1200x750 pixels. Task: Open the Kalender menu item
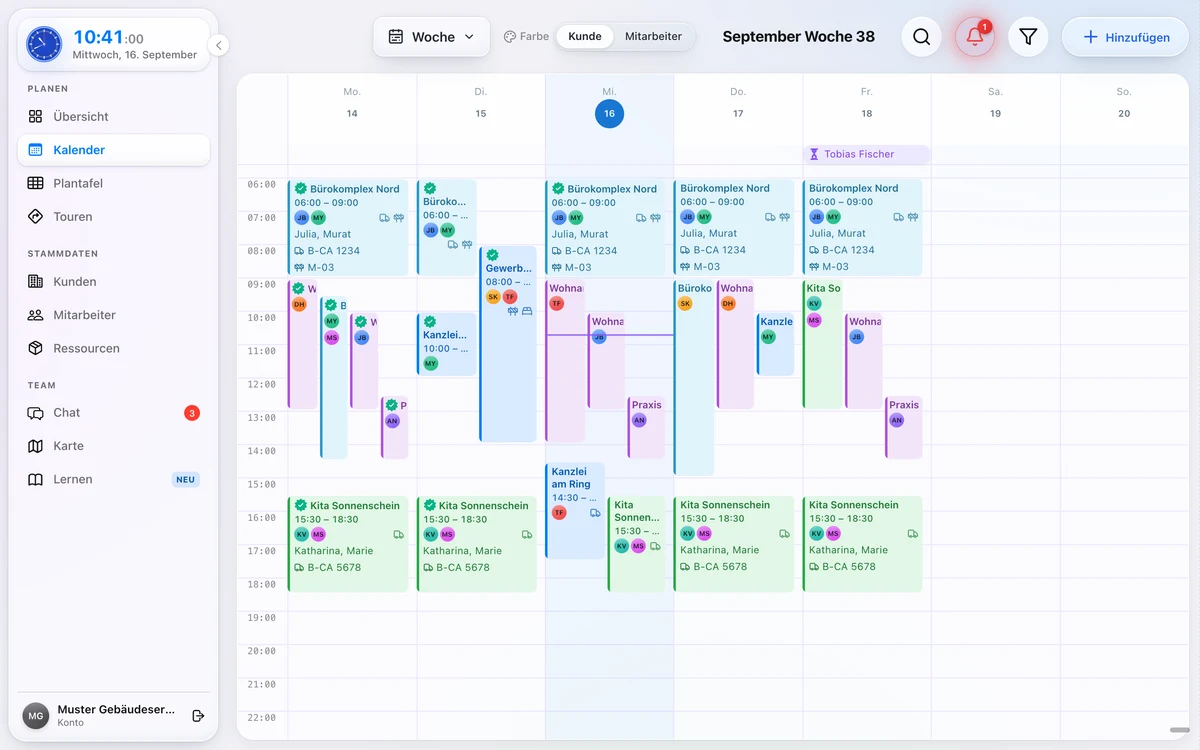coord(114,150)
